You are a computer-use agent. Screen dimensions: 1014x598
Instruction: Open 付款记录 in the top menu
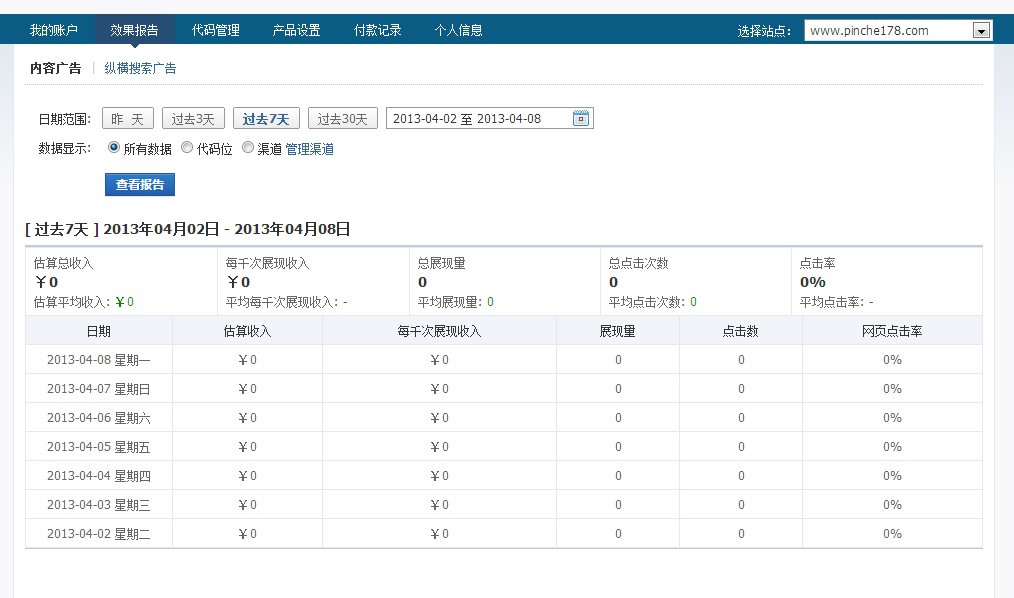pyautogui.click(x=378, y=30)
